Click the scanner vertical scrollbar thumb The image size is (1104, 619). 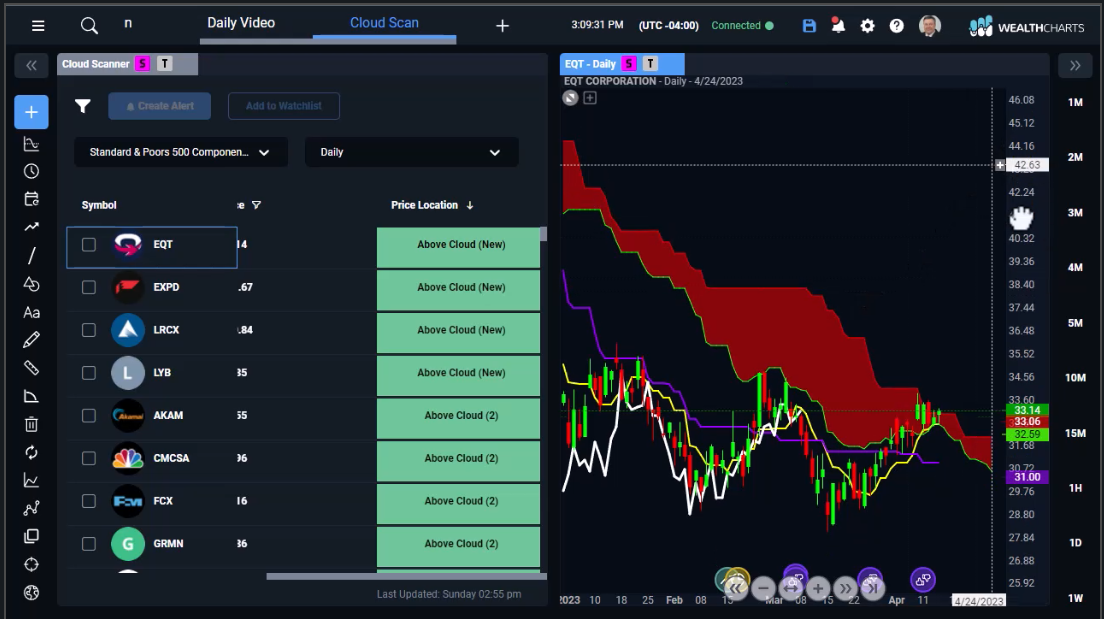[x=543, y=234]
